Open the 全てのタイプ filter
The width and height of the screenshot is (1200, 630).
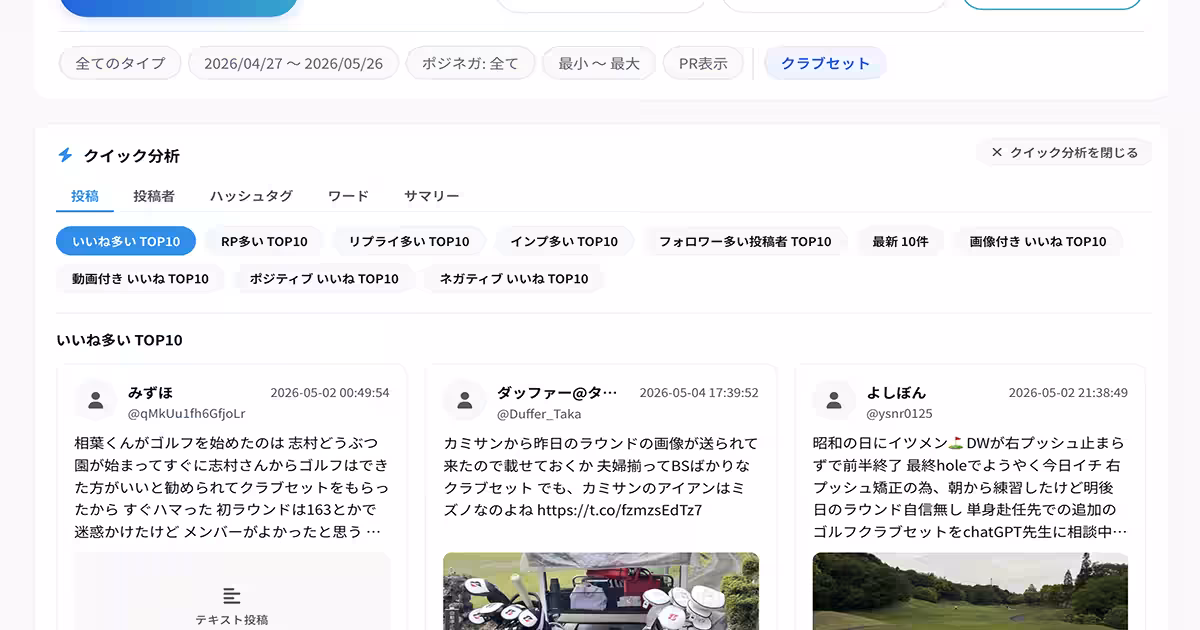coord(120,63)
